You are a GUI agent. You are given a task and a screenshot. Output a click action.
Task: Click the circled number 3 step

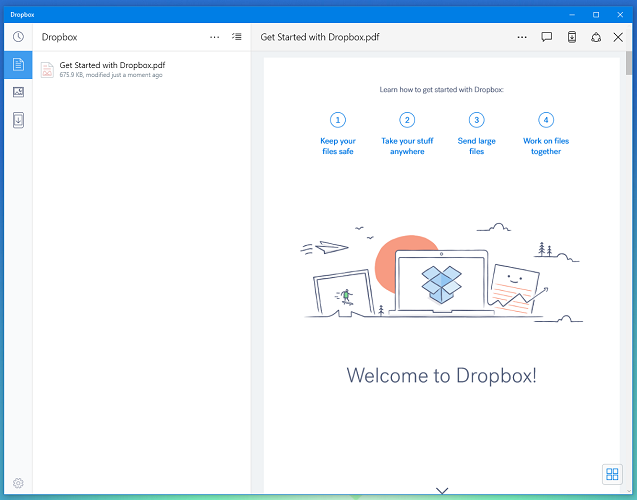[477, 120]
